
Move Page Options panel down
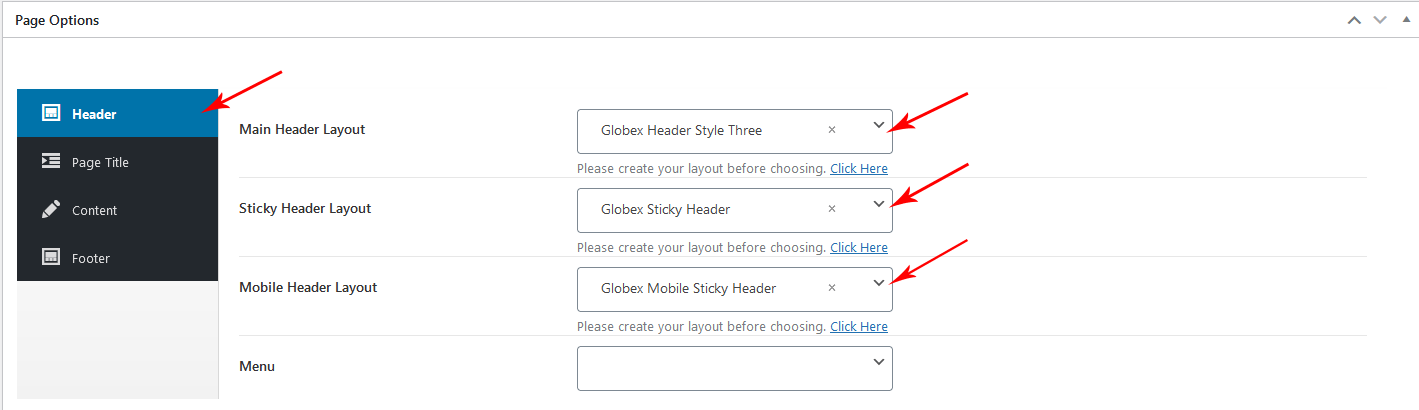coord(1380,20)
